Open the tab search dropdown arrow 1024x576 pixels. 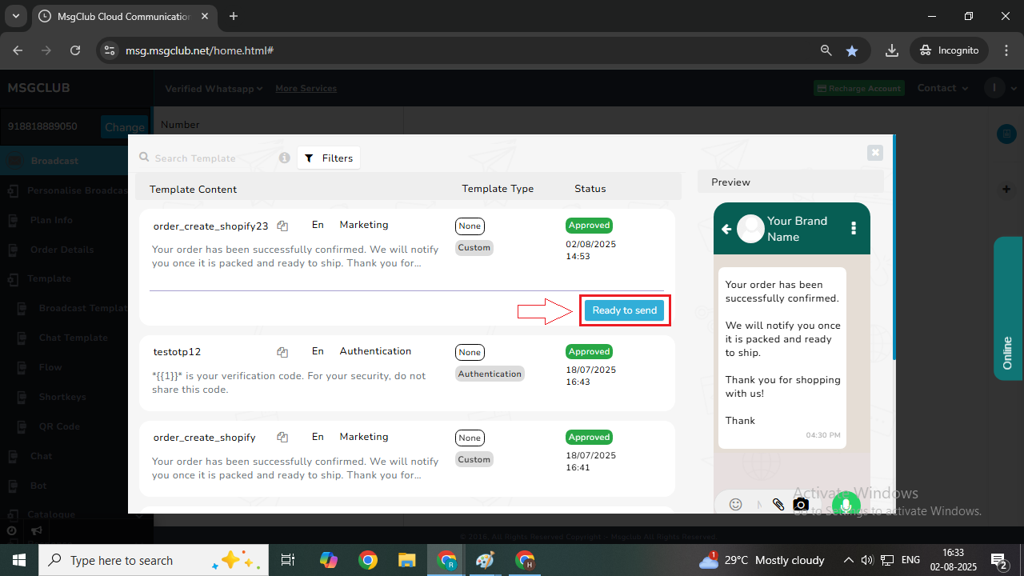click(x=16, y=16)
